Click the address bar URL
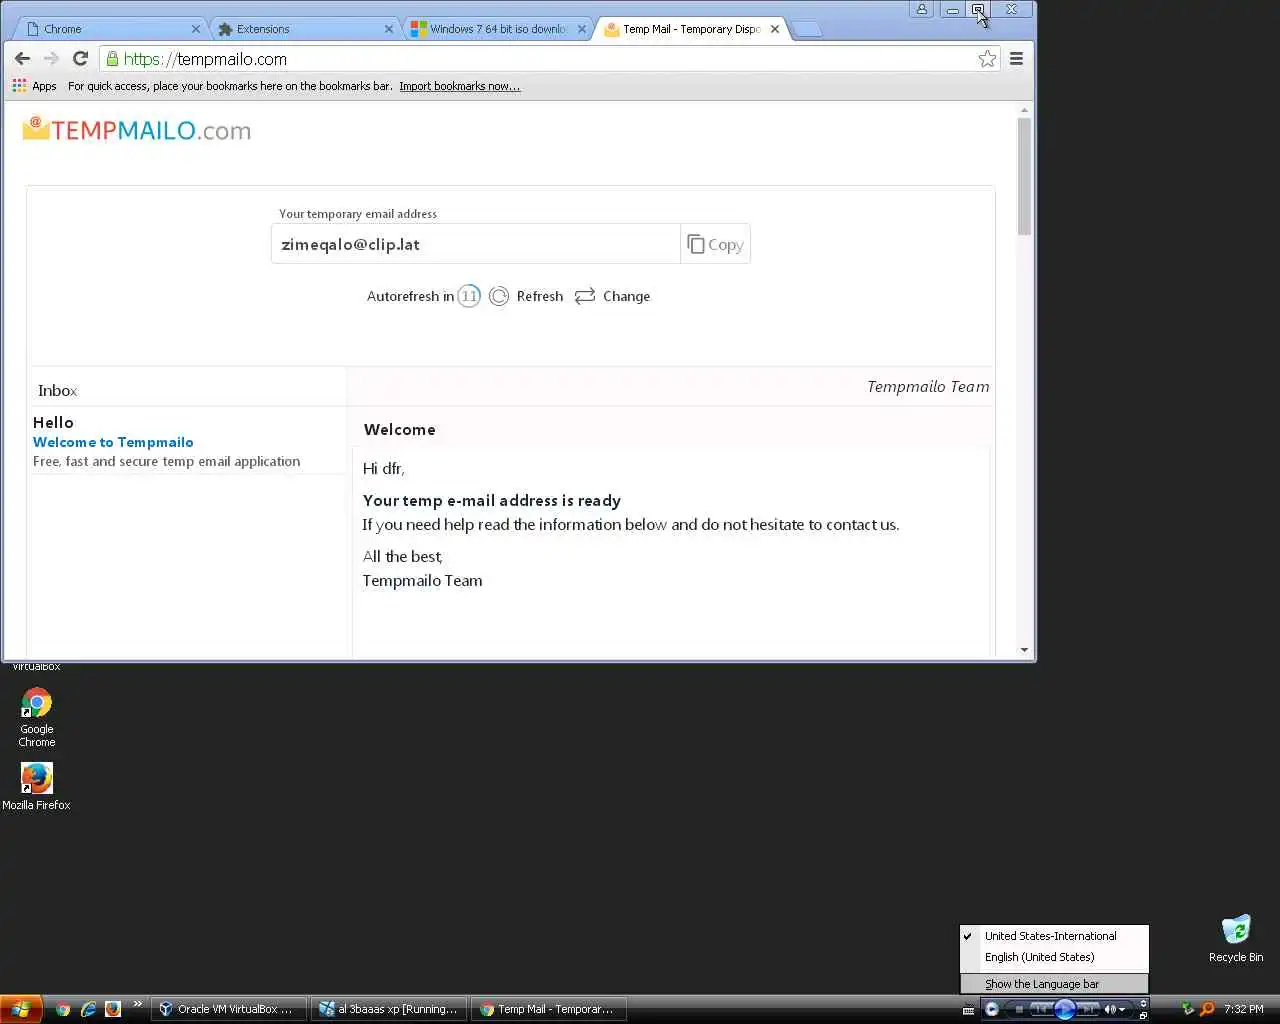The width and height of the screenshot is (1280, 1024). click(205, 59)
